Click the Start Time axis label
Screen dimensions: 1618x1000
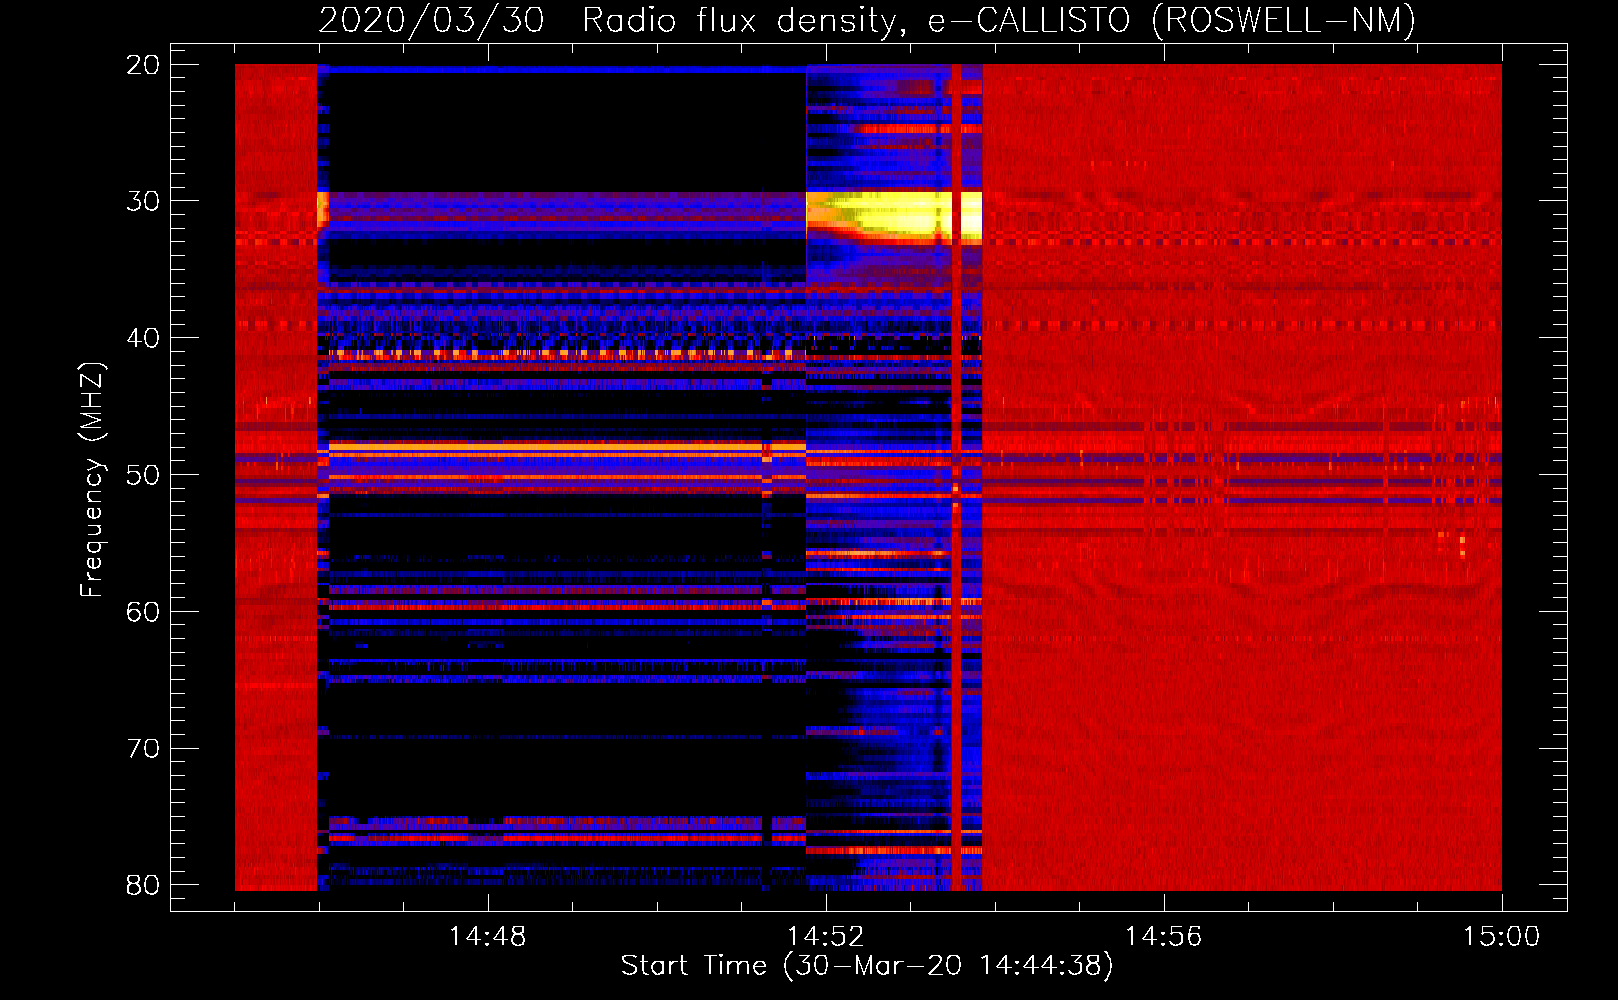coord(867,966)
